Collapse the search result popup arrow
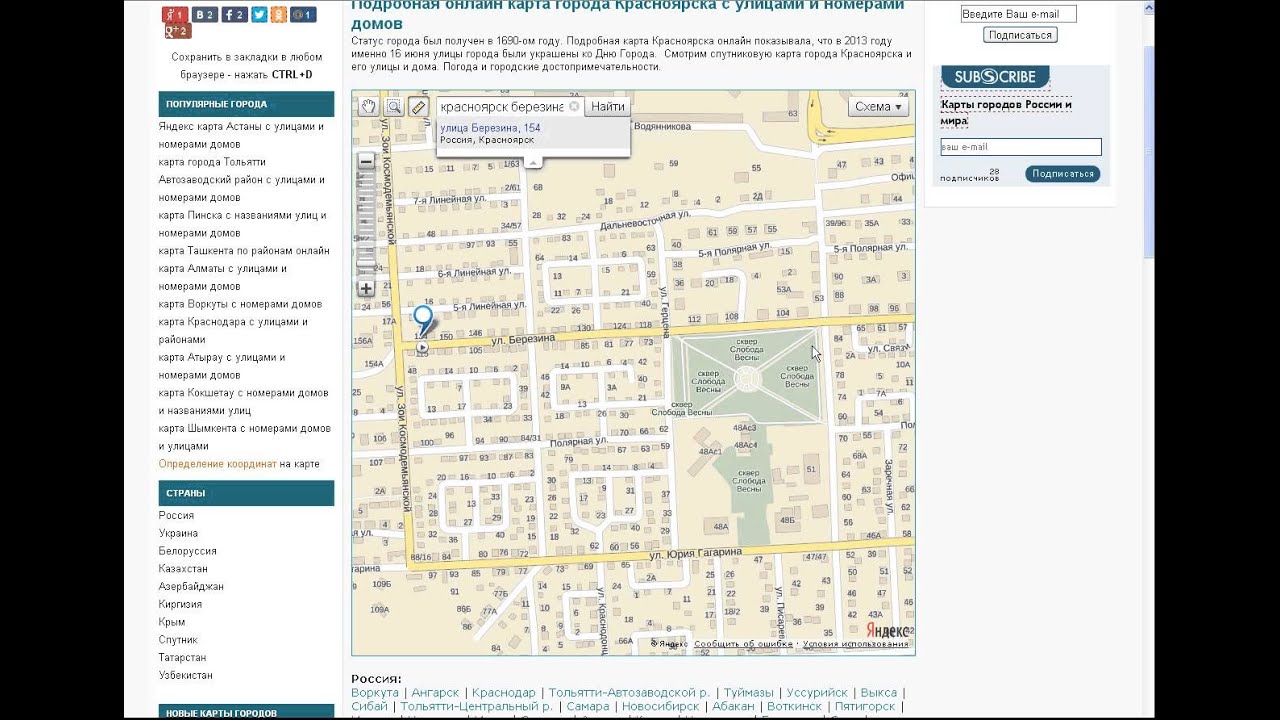The height and width of the screenshot is (720, 1280). [533, 161]
